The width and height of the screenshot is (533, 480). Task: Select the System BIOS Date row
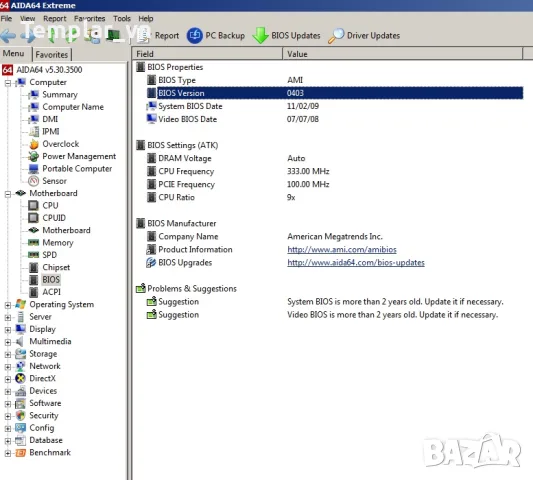pos(334,106)
